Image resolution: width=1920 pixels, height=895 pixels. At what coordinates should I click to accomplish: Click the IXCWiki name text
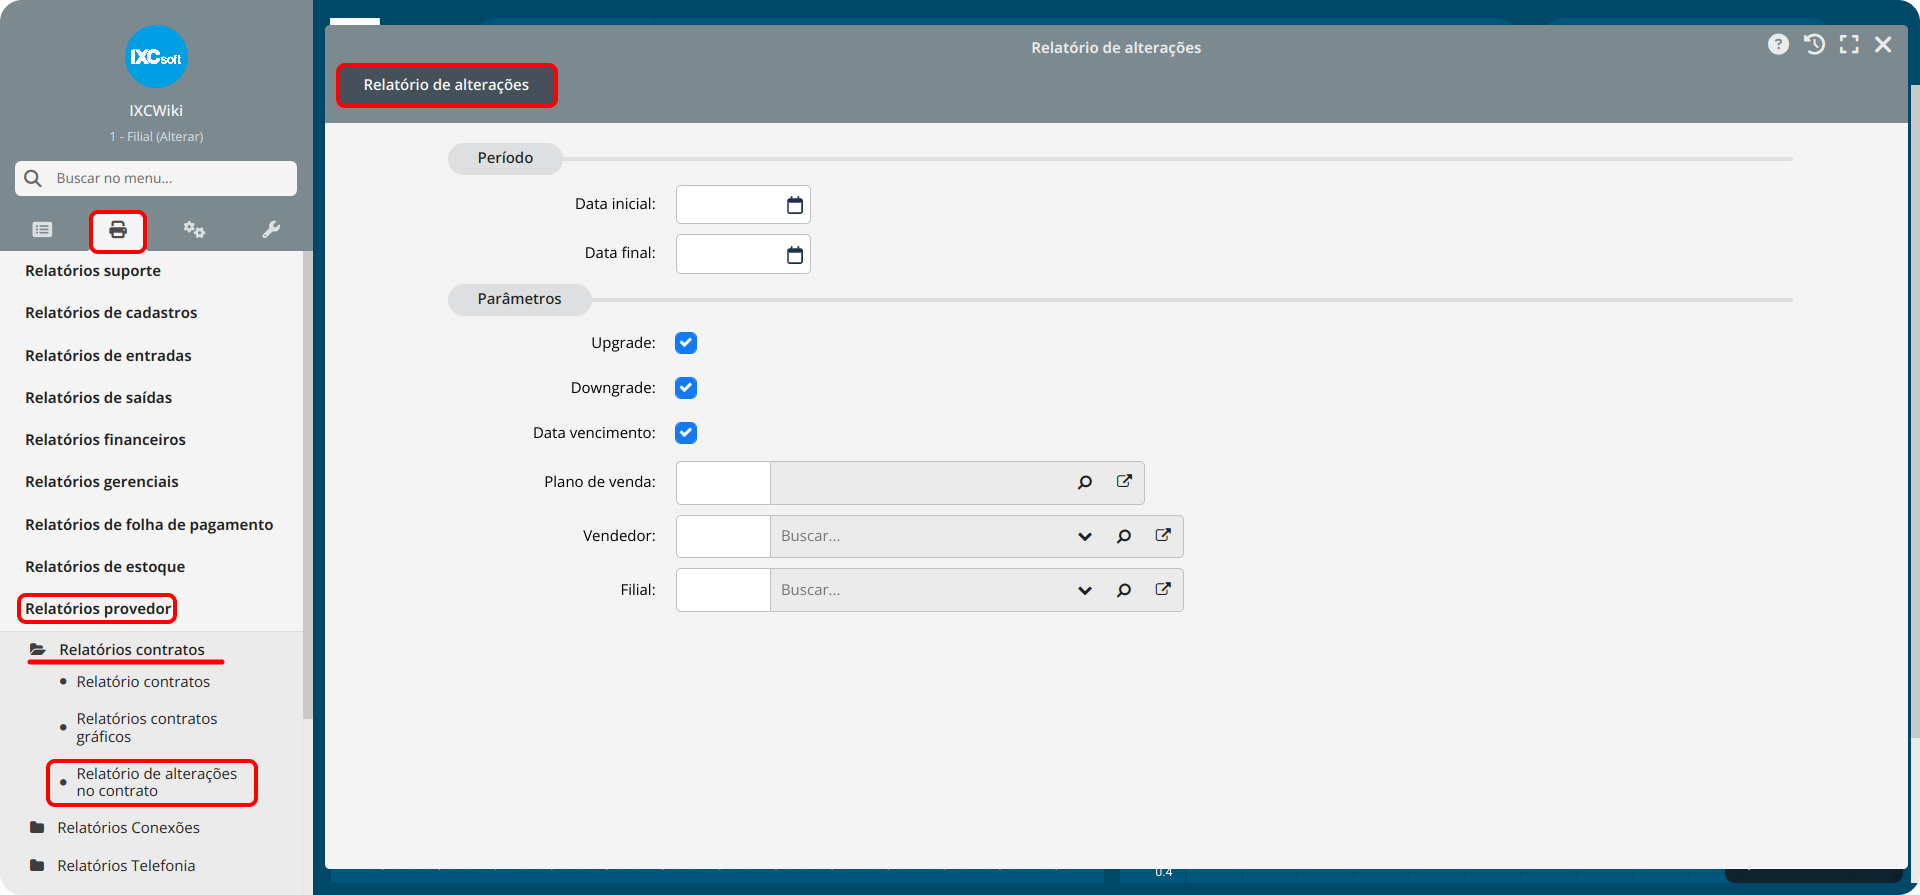pos(156,111)
